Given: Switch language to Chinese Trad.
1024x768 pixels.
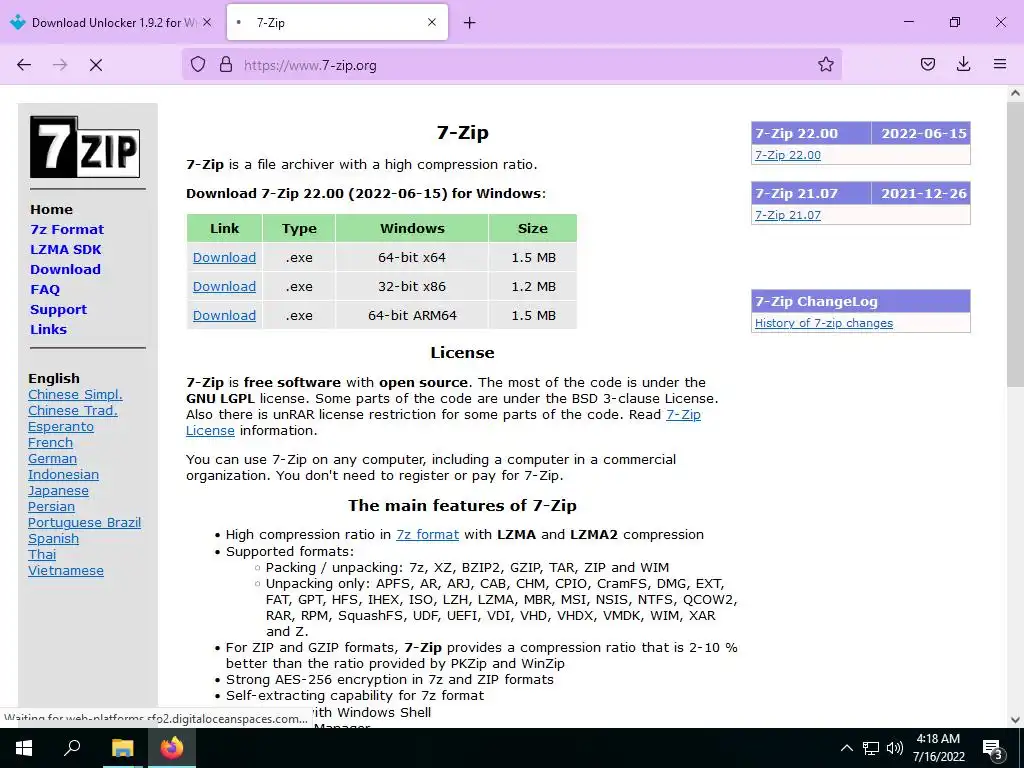Looking at the screenshot, I should click(72, 411).
